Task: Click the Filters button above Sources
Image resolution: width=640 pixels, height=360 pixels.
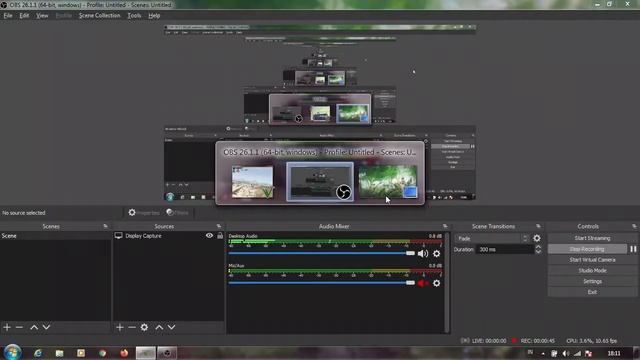Action: click(x=177, y=213)
